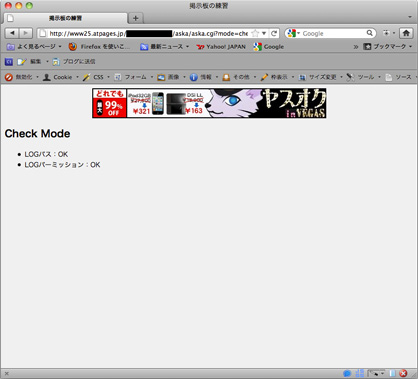
Task: Reload the page
Action: pos(274,33)
